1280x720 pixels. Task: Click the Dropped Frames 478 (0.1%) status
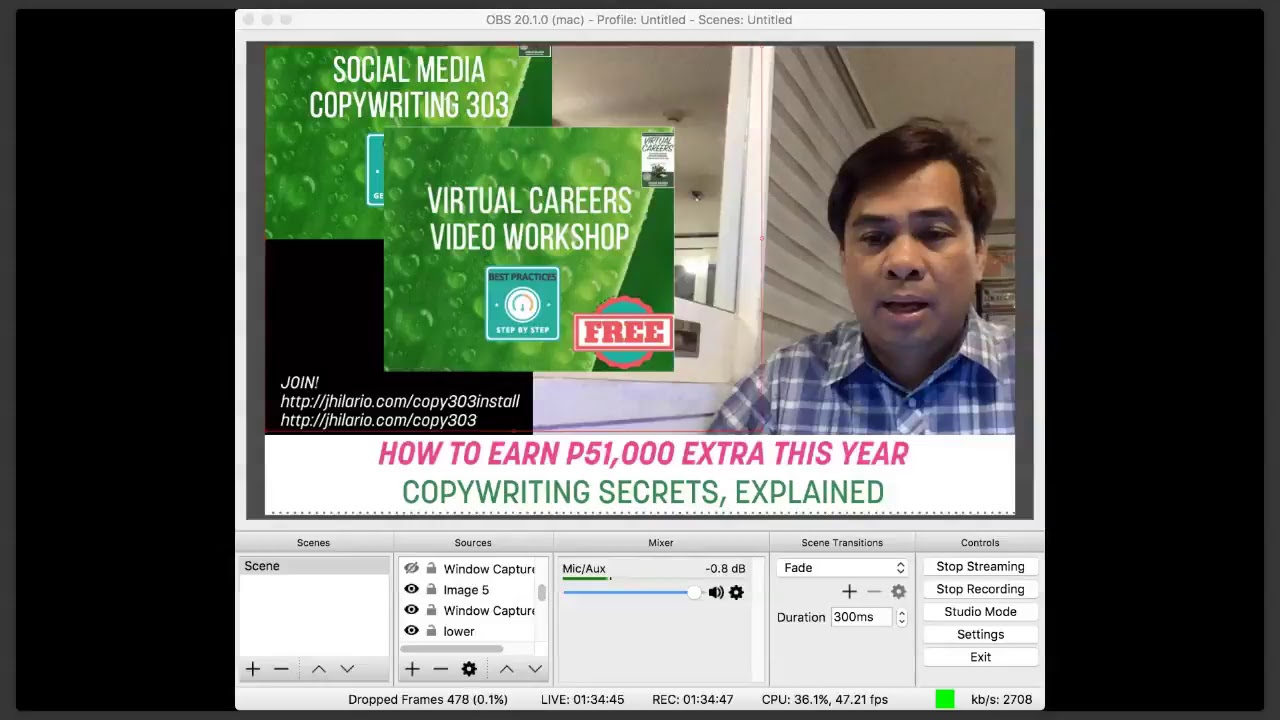coord(428,699)
